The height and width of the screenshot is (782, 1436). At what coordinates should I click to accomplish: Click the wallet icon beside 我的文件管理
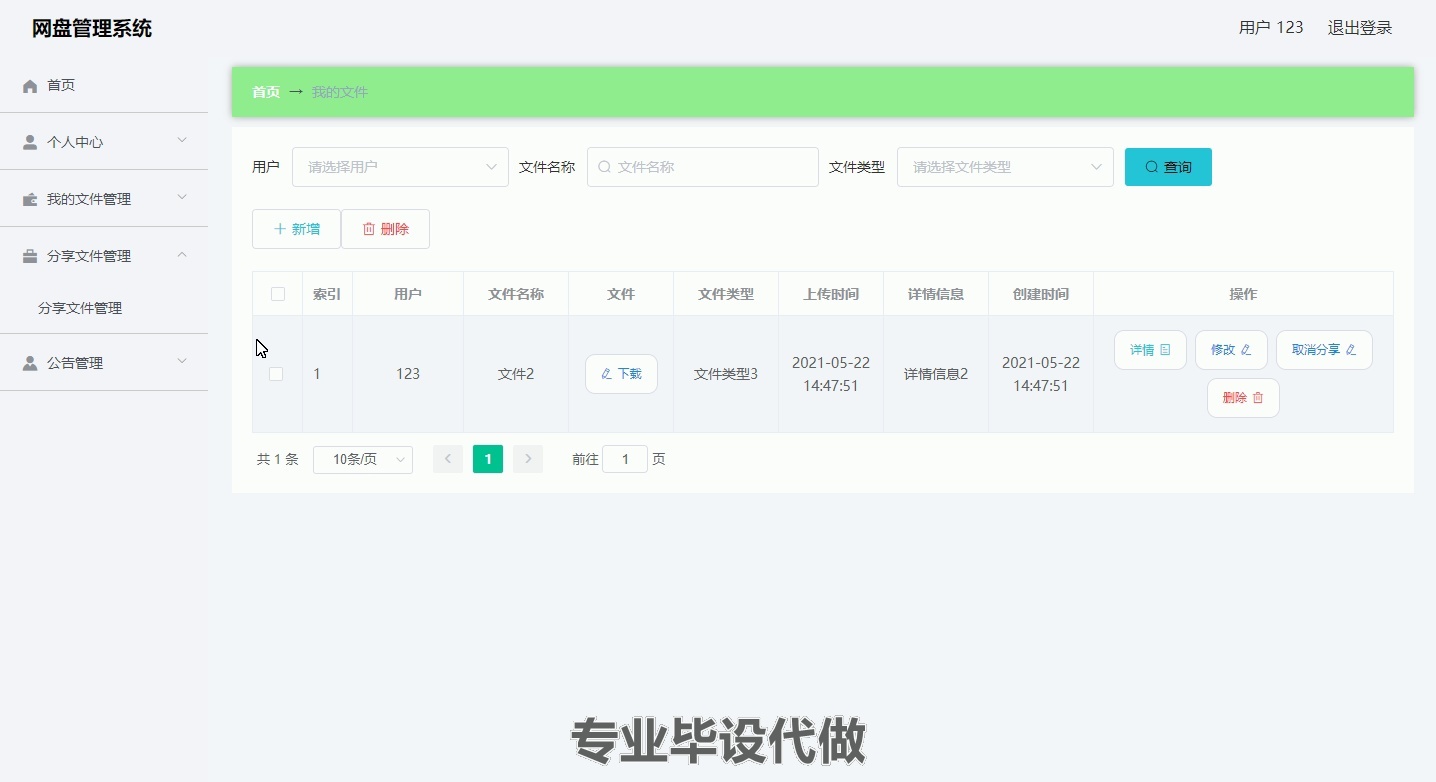point(30,199)
